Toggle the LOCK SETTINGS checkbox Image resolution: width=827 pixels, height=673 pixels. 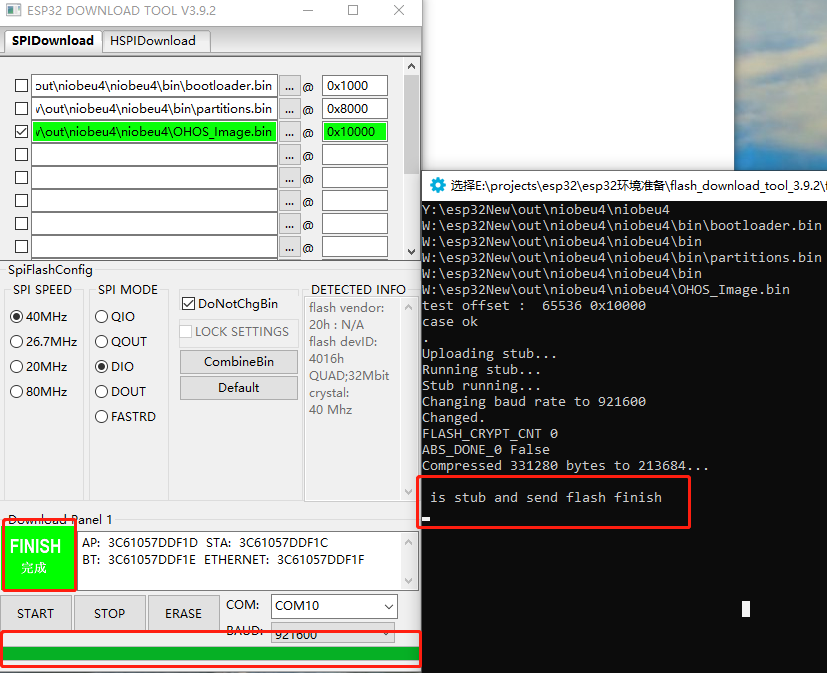tap(186, 332)
